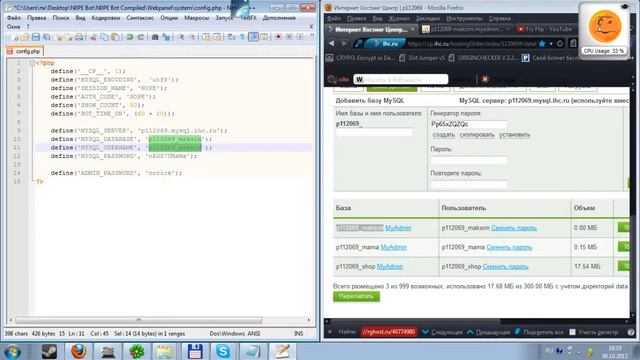Open the Кодировки menu in Notepad++
640x360 pixels.
[x=106, y=18]
